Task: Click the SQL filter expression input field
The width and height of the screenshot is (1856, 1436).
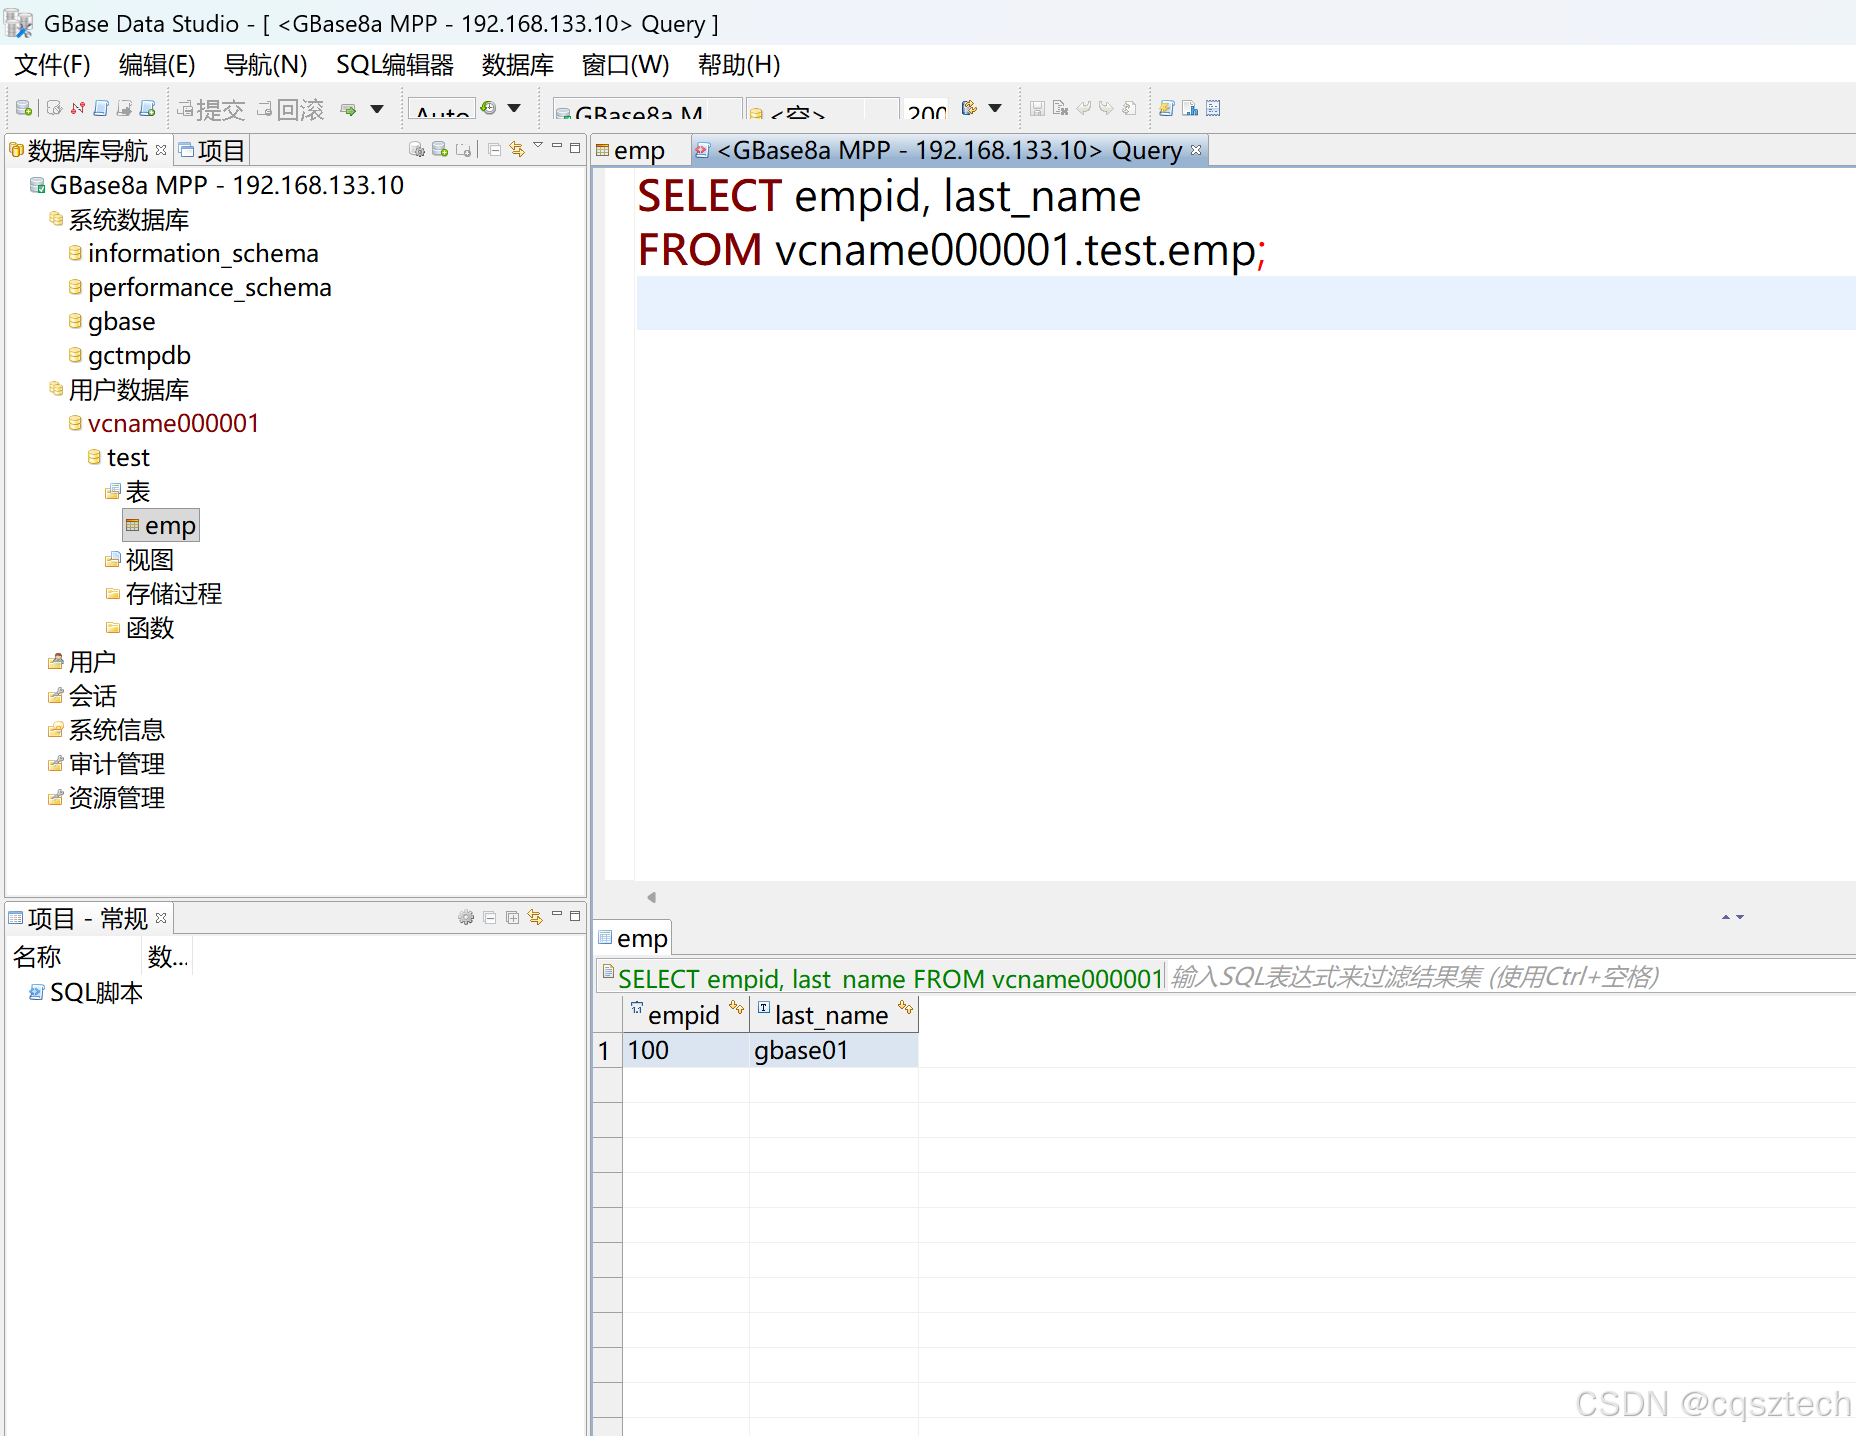Action: click(1510, 977)
